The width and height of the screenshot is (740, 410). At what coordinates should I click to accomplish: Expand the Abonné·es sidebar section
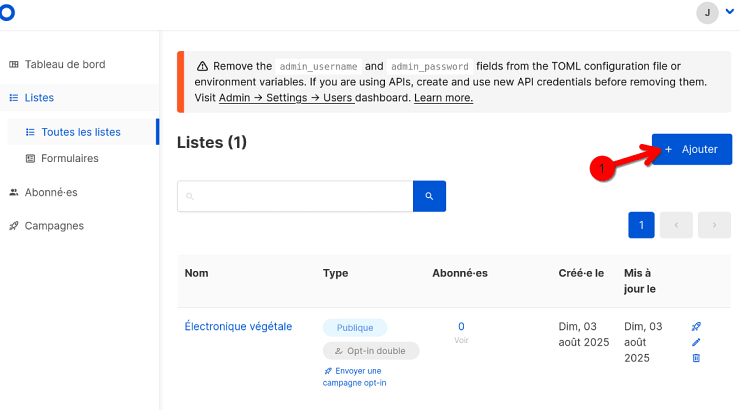click(50, 192)
